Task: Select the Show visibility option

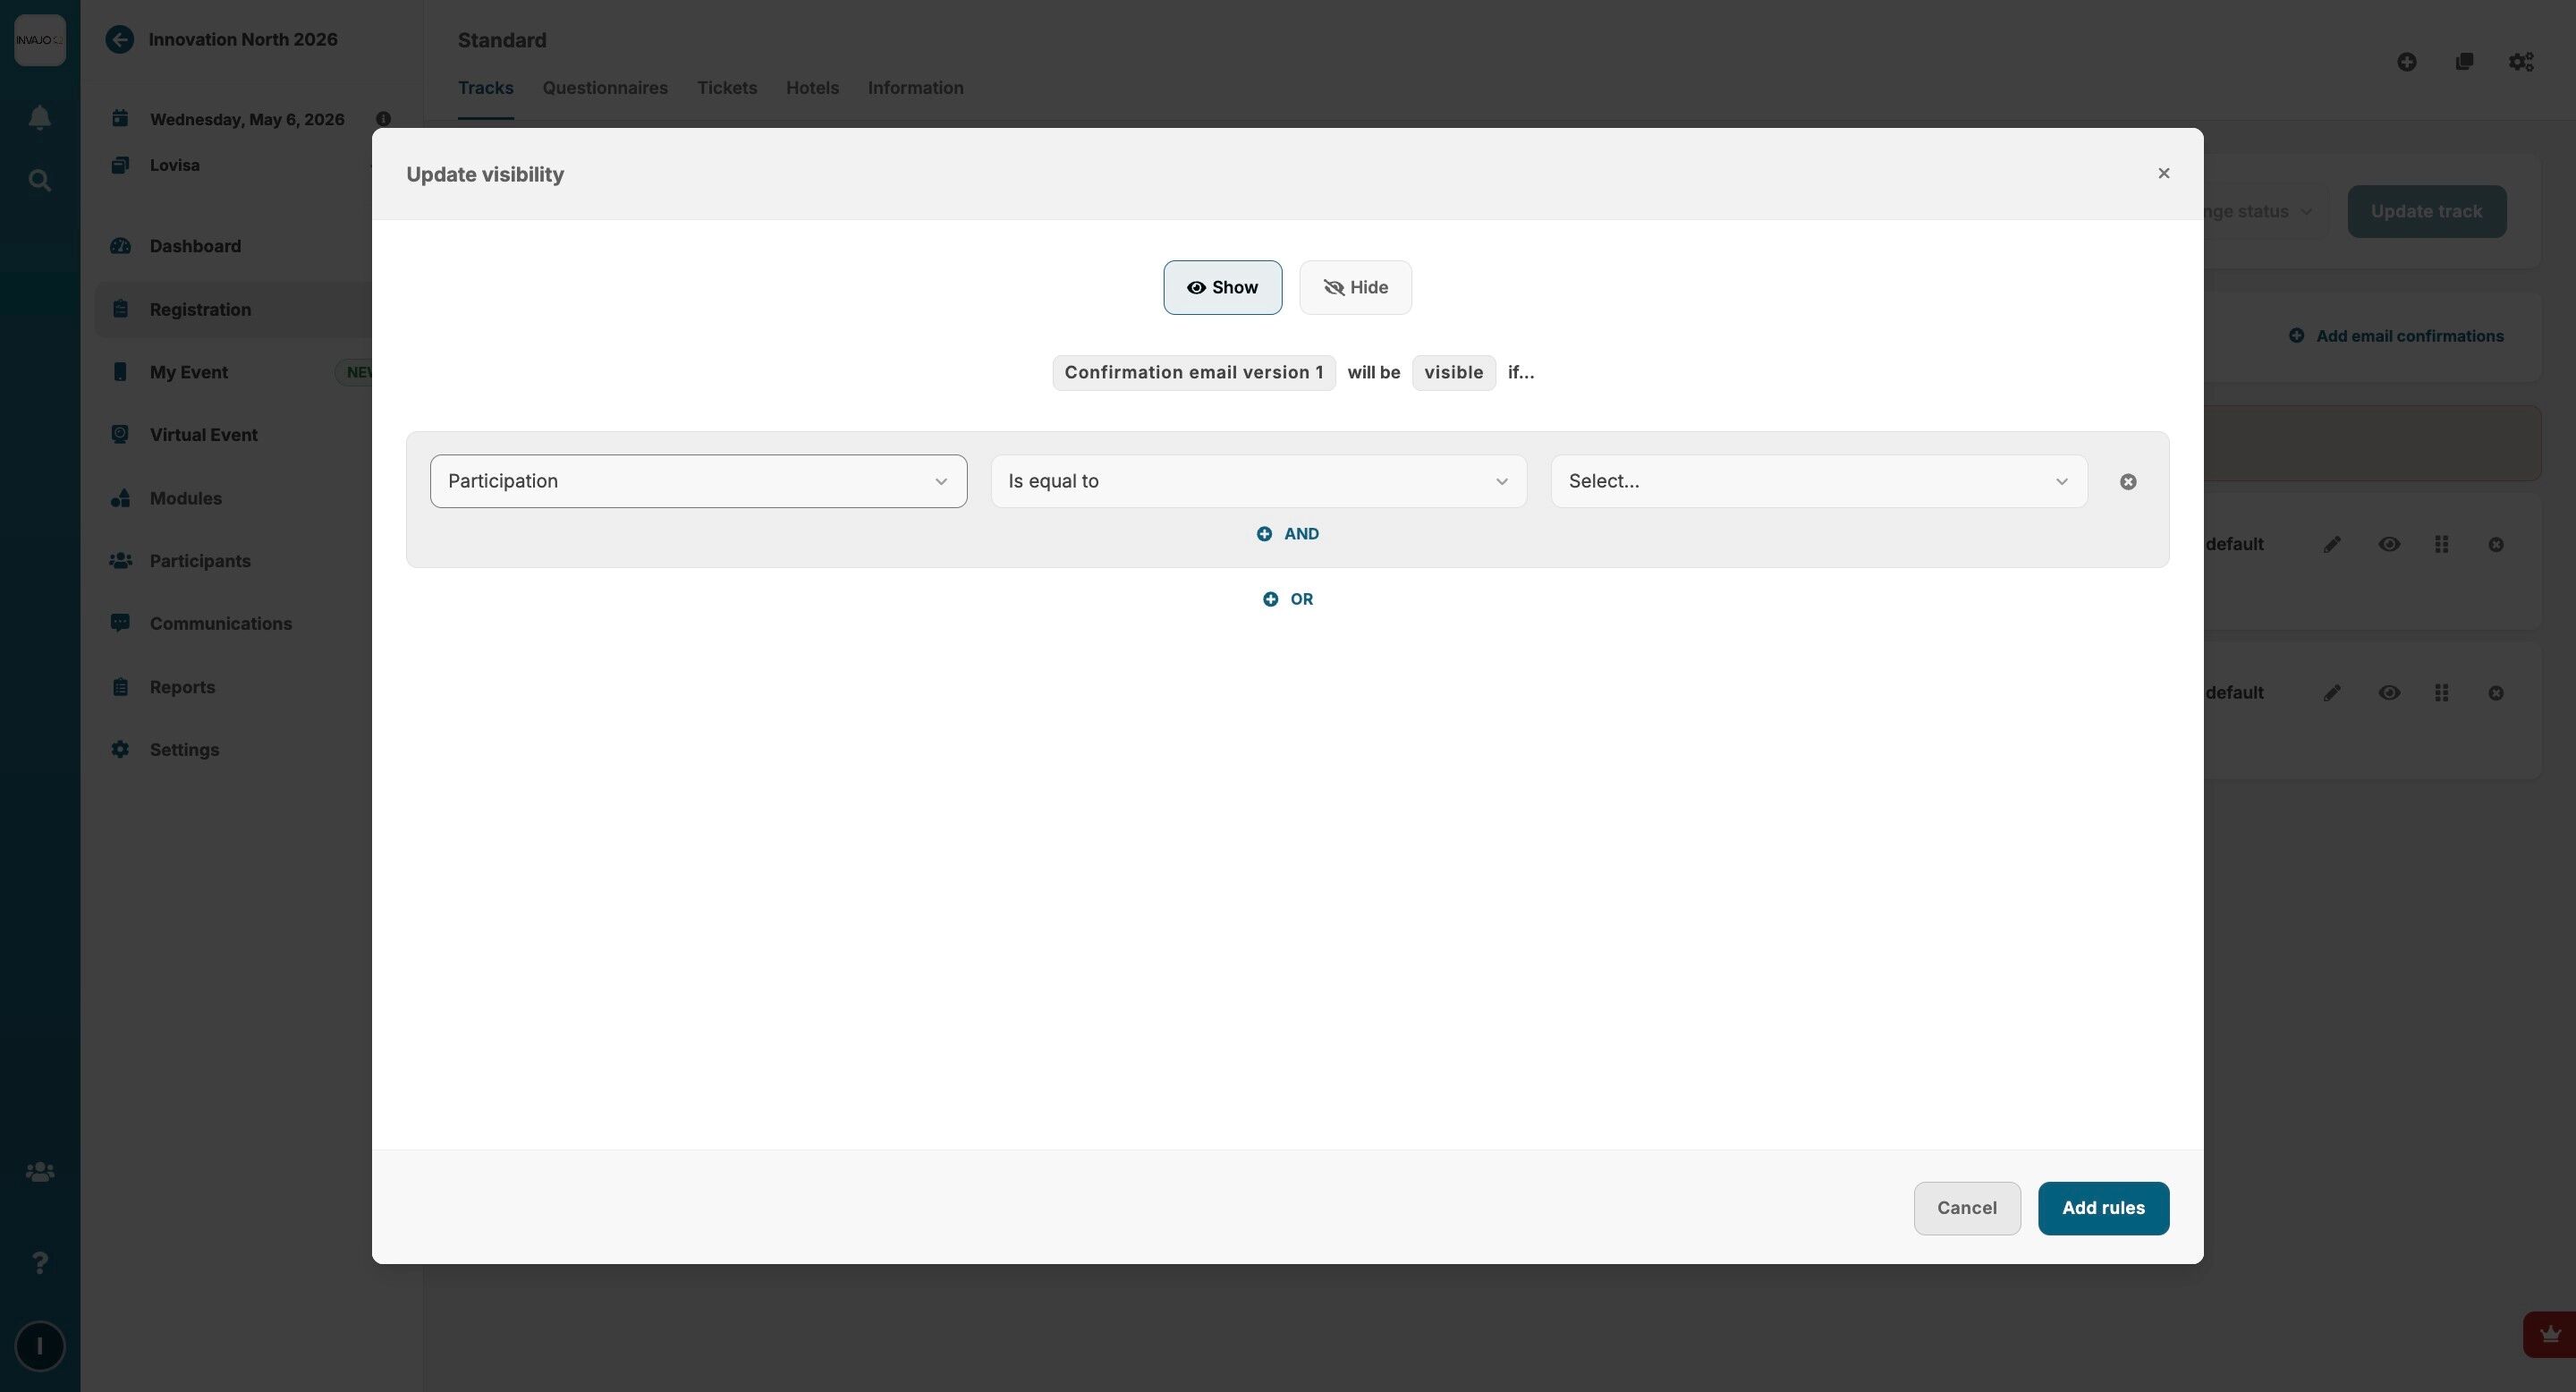Action: [x=1222, y=288]
